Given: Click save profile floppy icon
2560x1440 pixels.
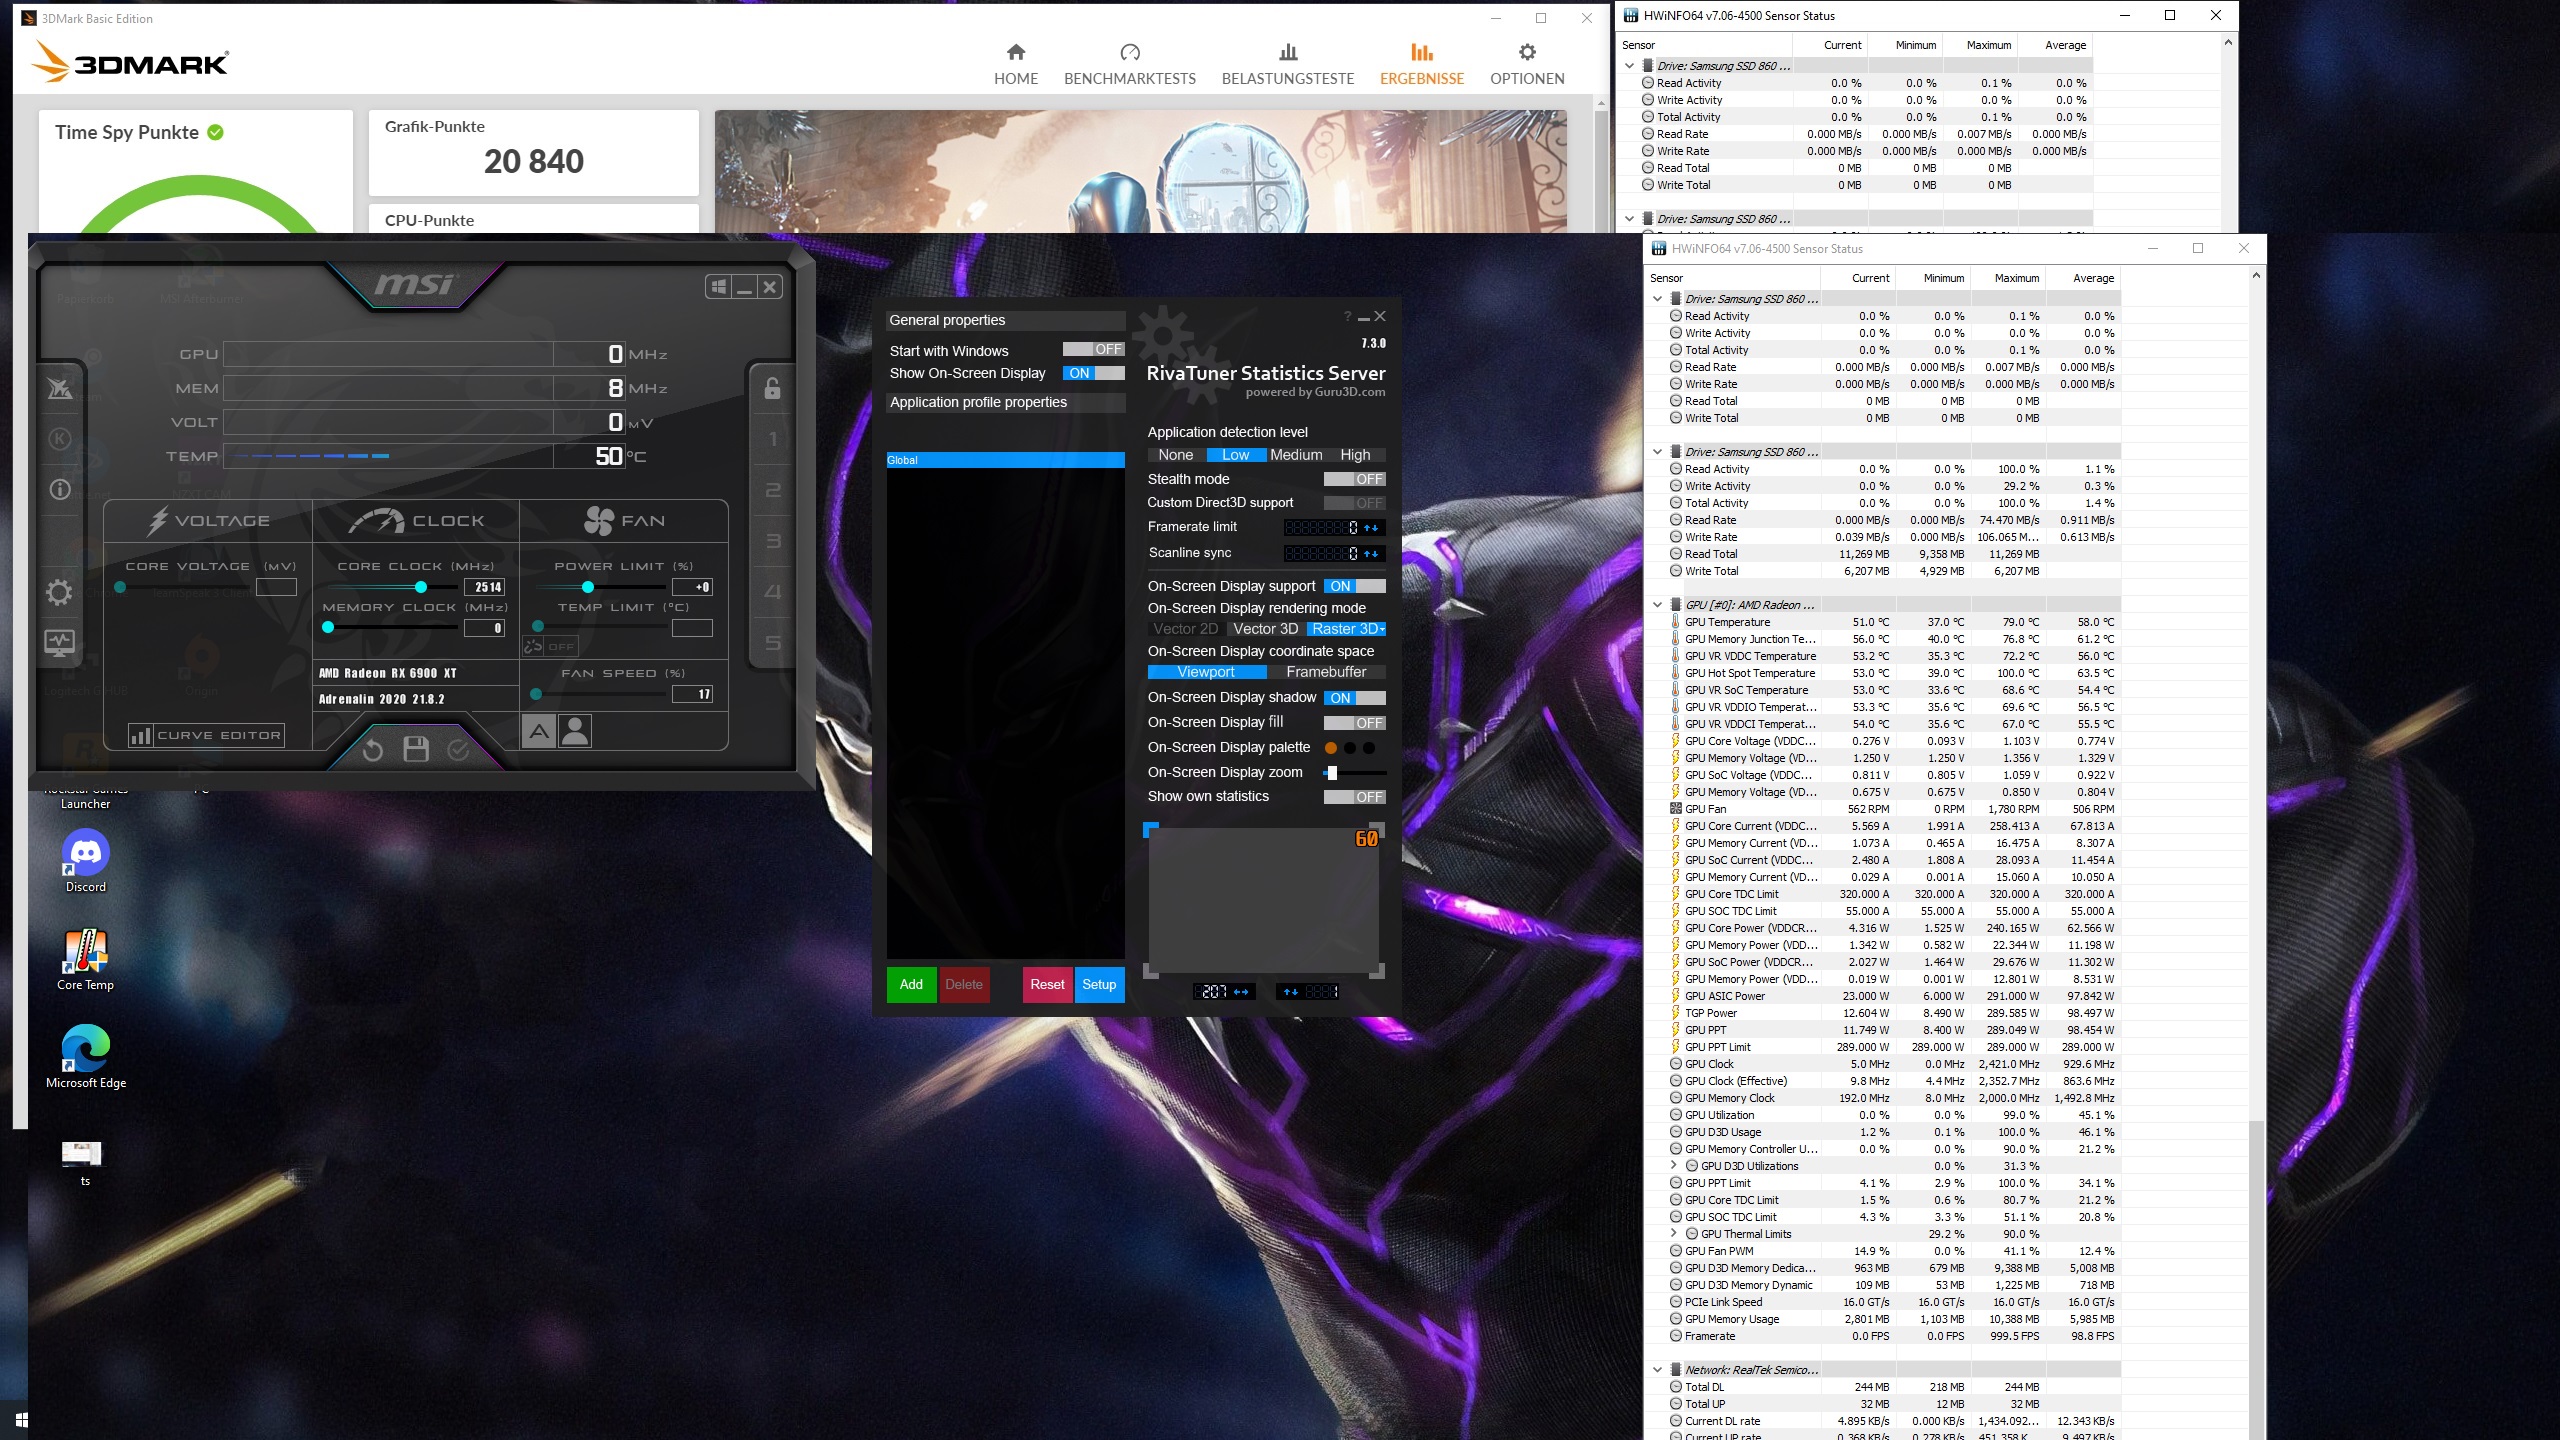Looking at the screenshot, I should click(416, 749).
